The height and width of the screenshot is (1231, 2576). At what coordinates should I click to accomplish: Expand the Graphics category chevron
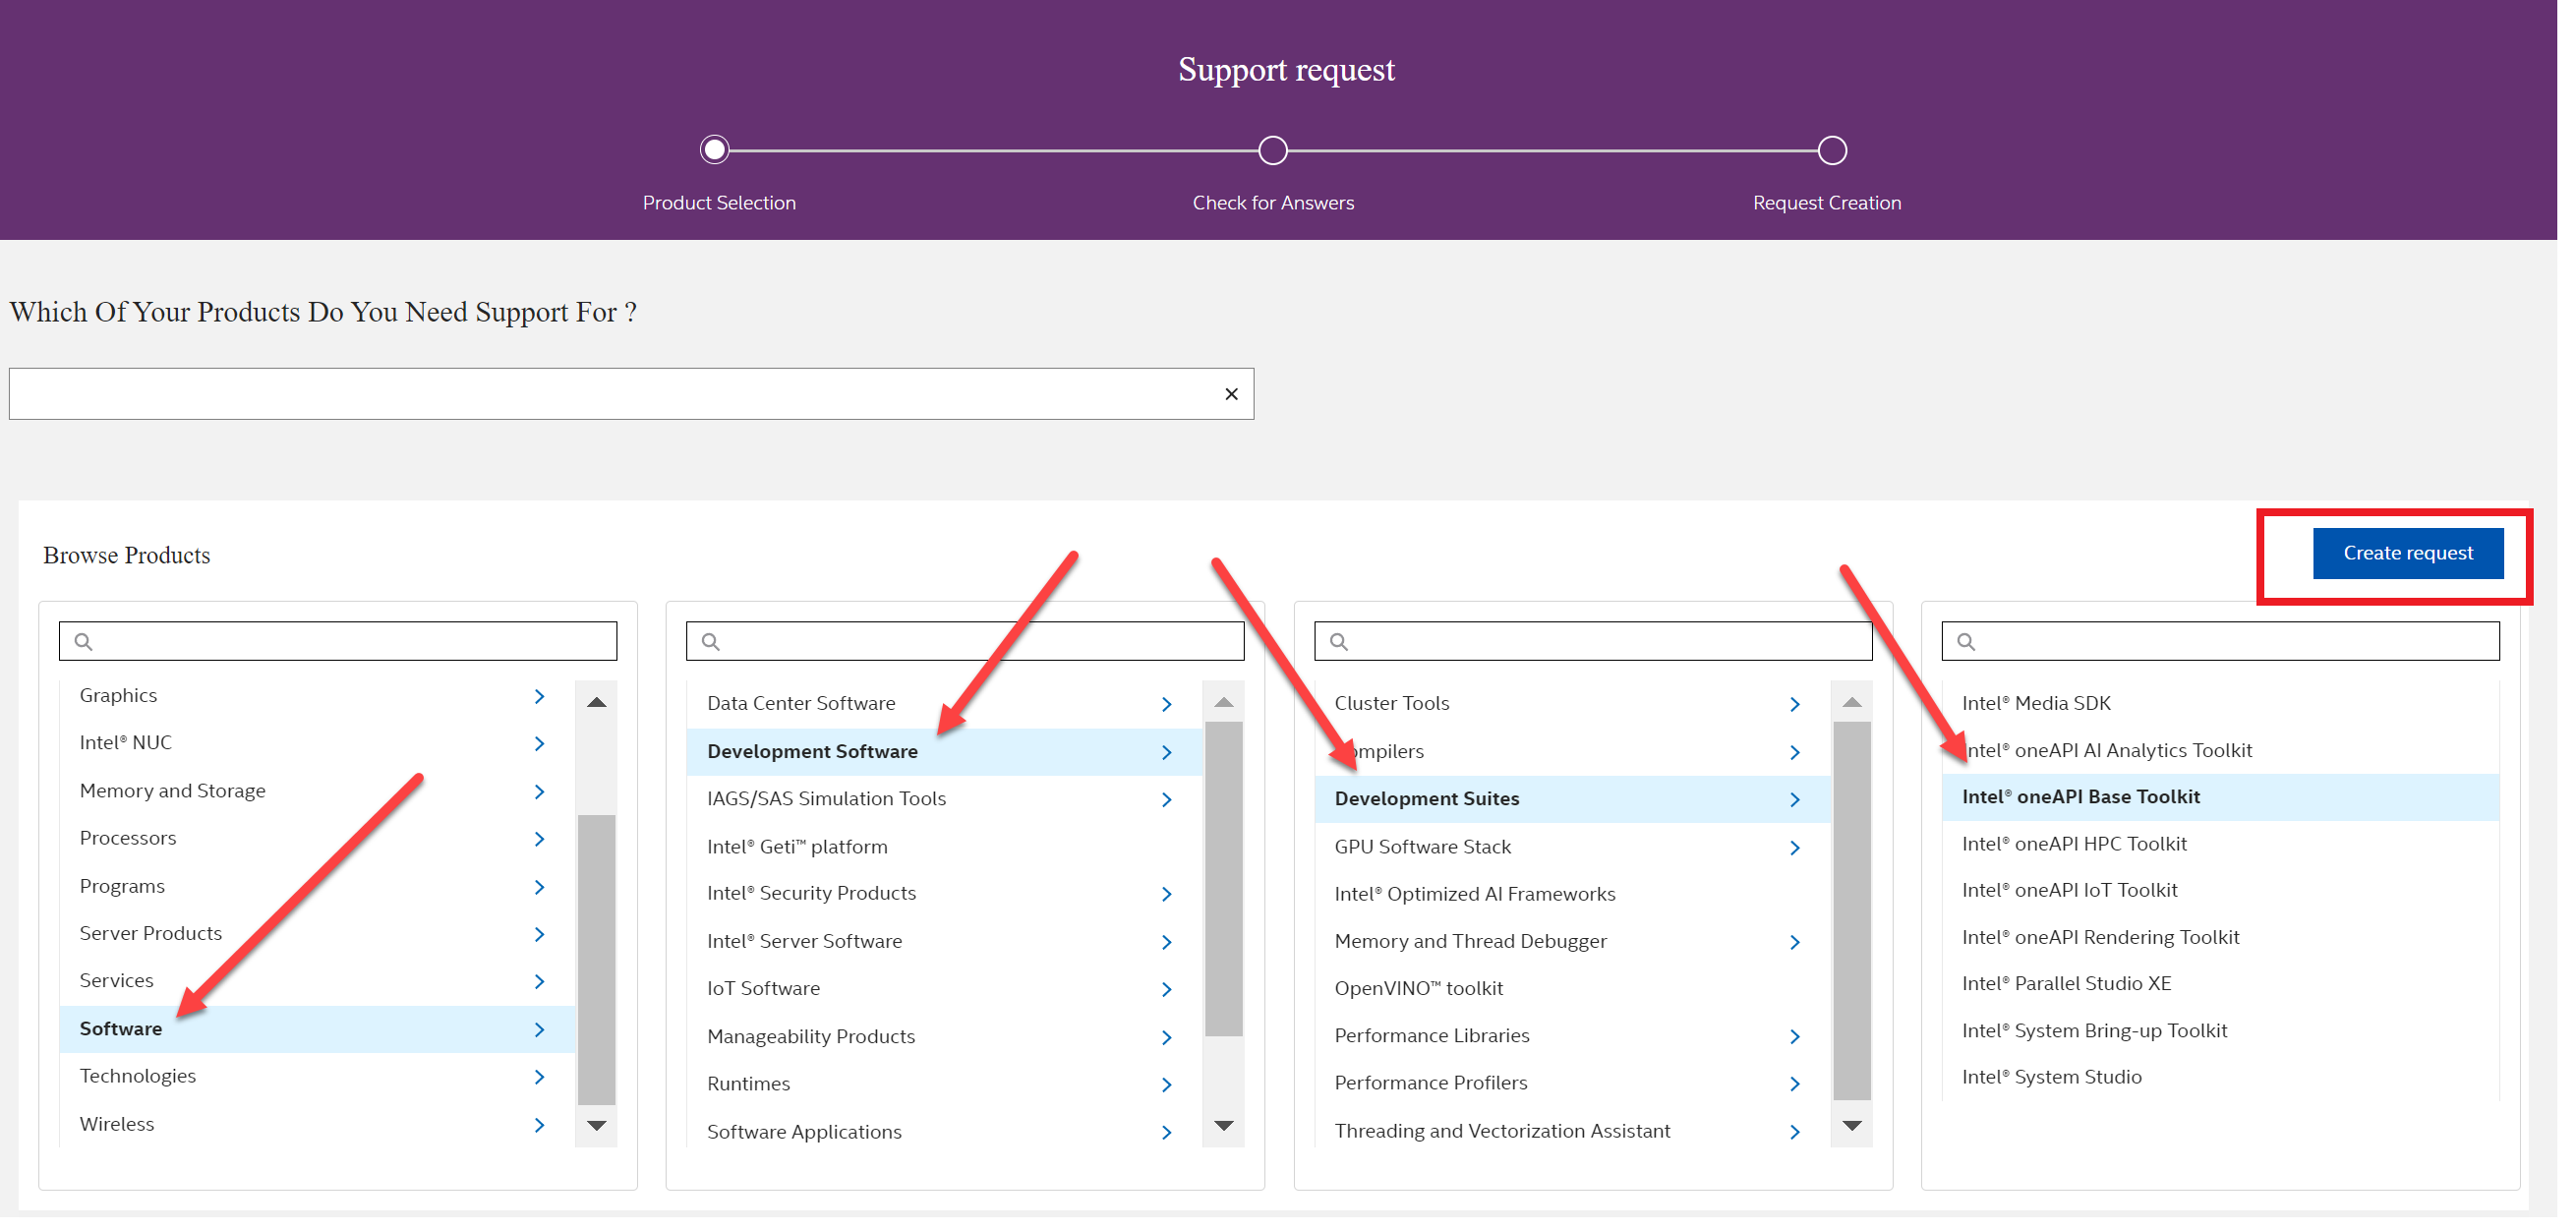click(x=539, y=696)
